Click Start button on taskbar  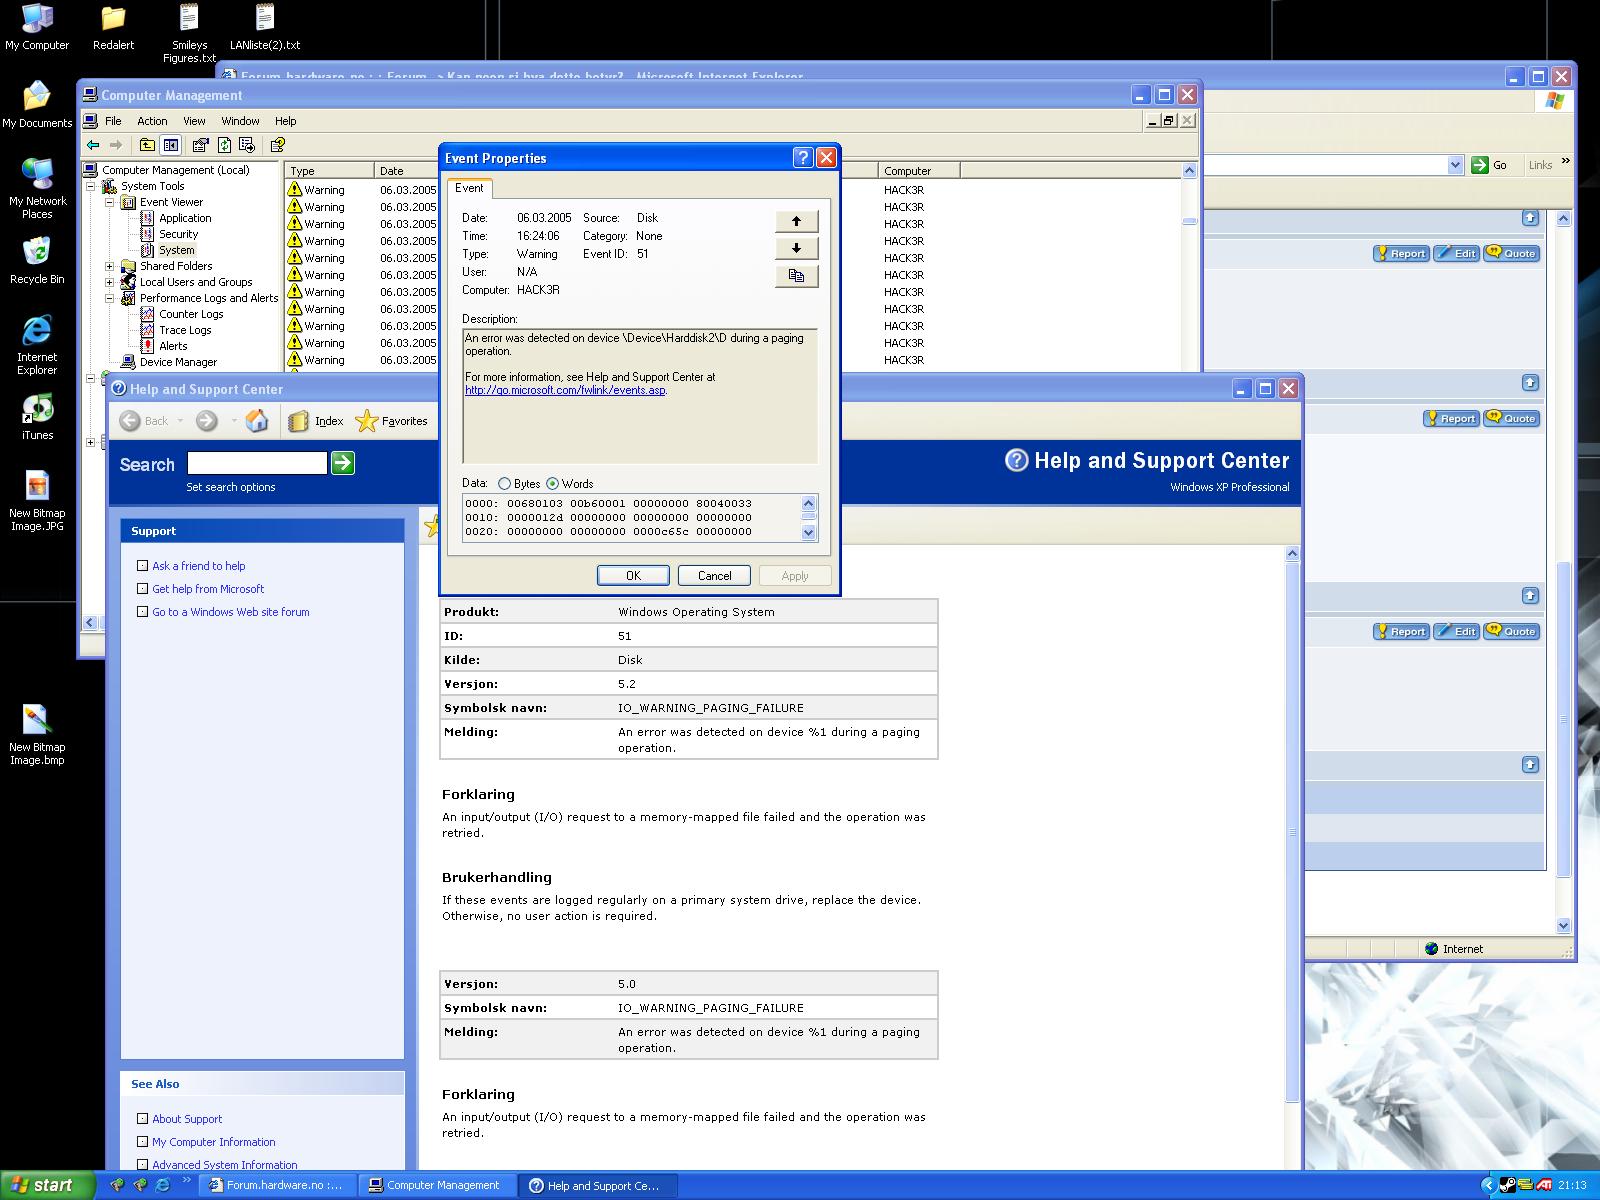pyautogui.click(x=47, y=1185)
